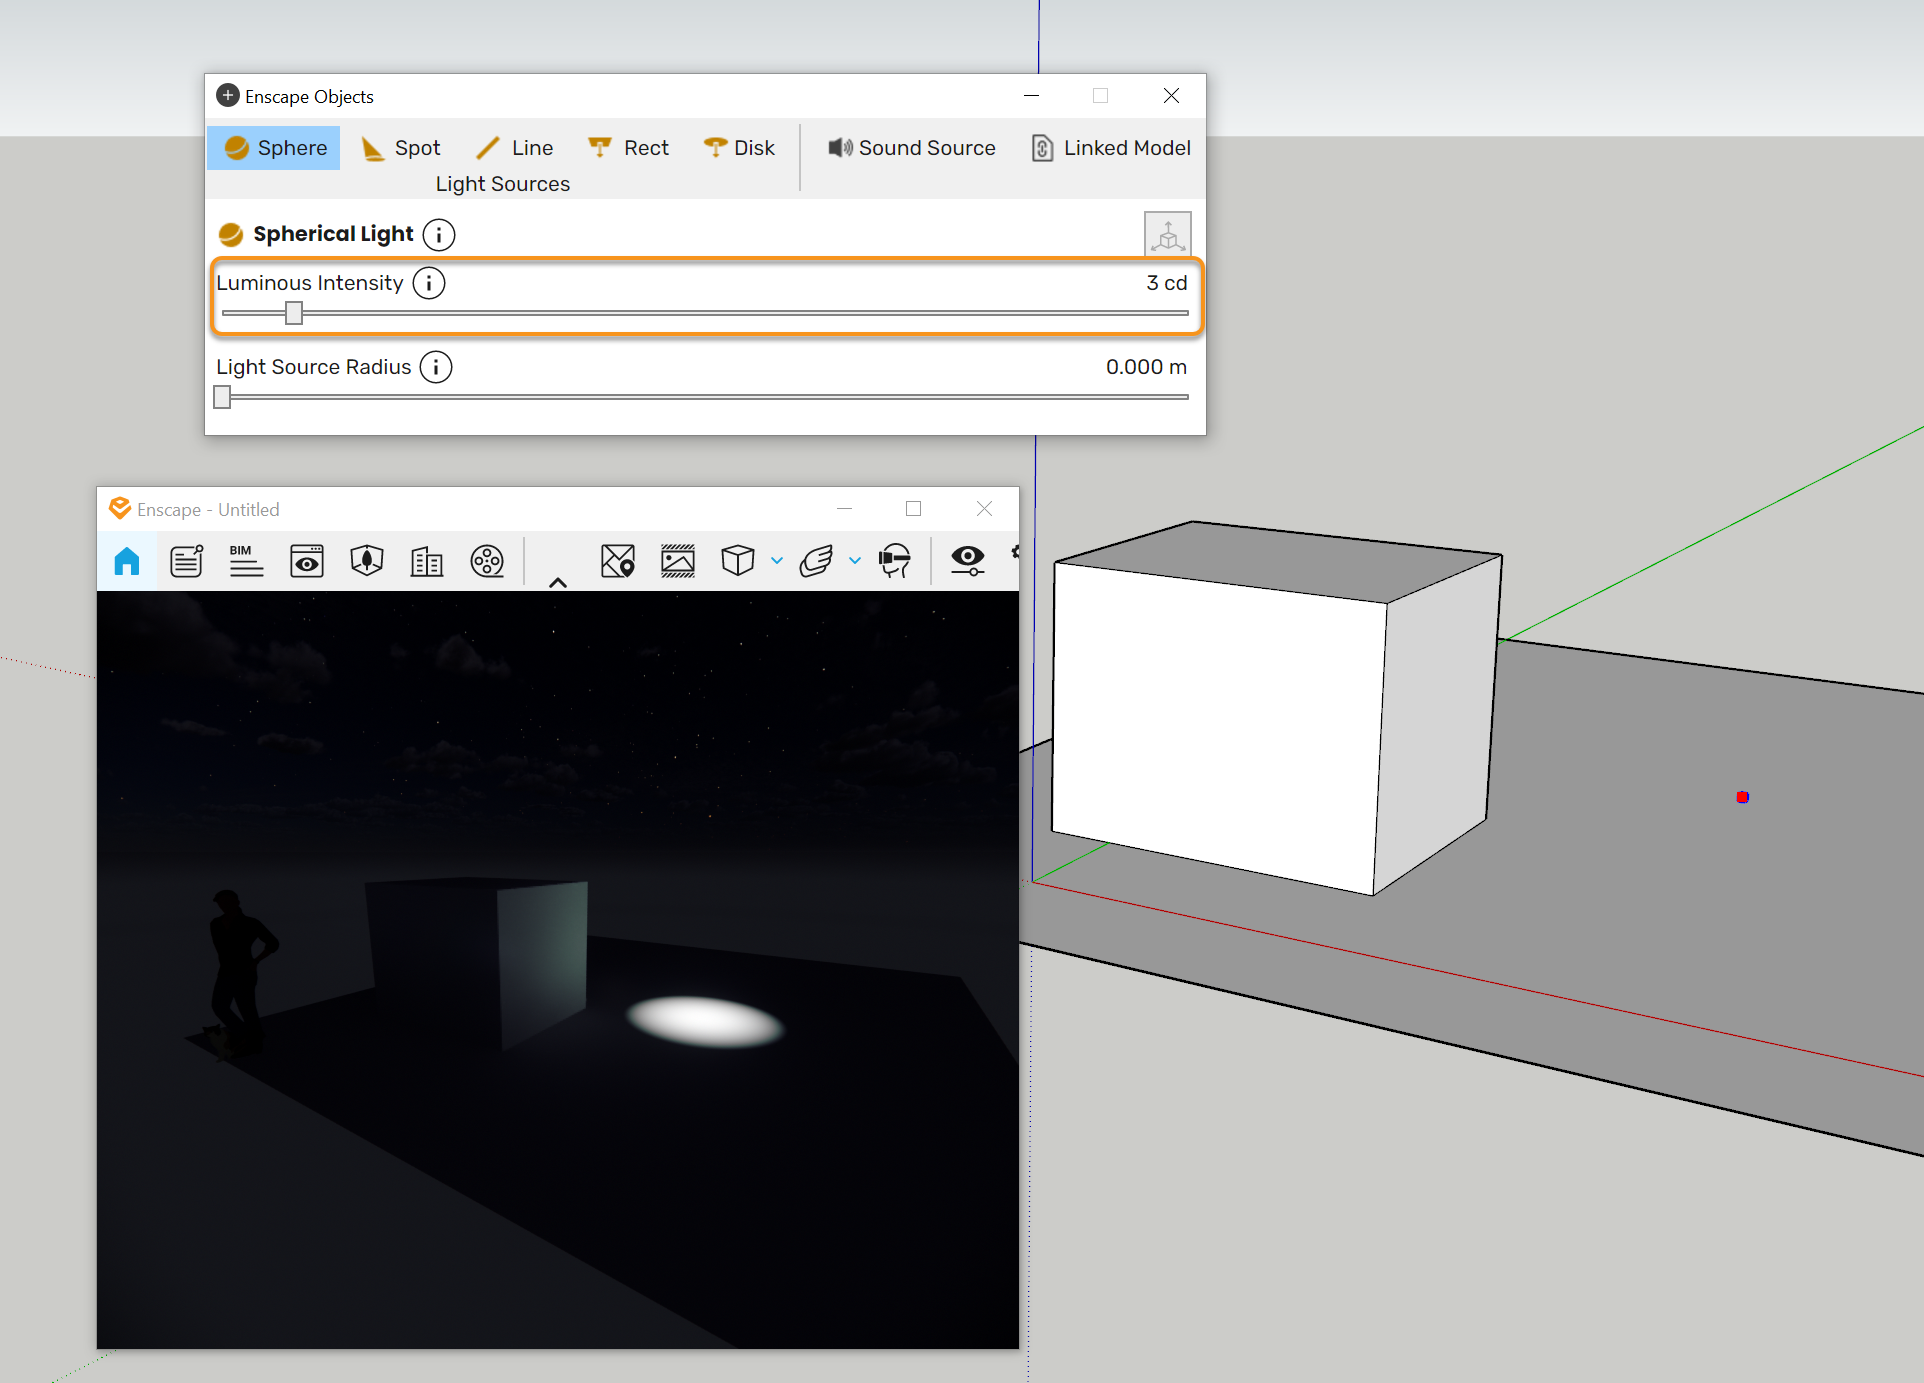Open Enscape manage views notes icon

186,561
